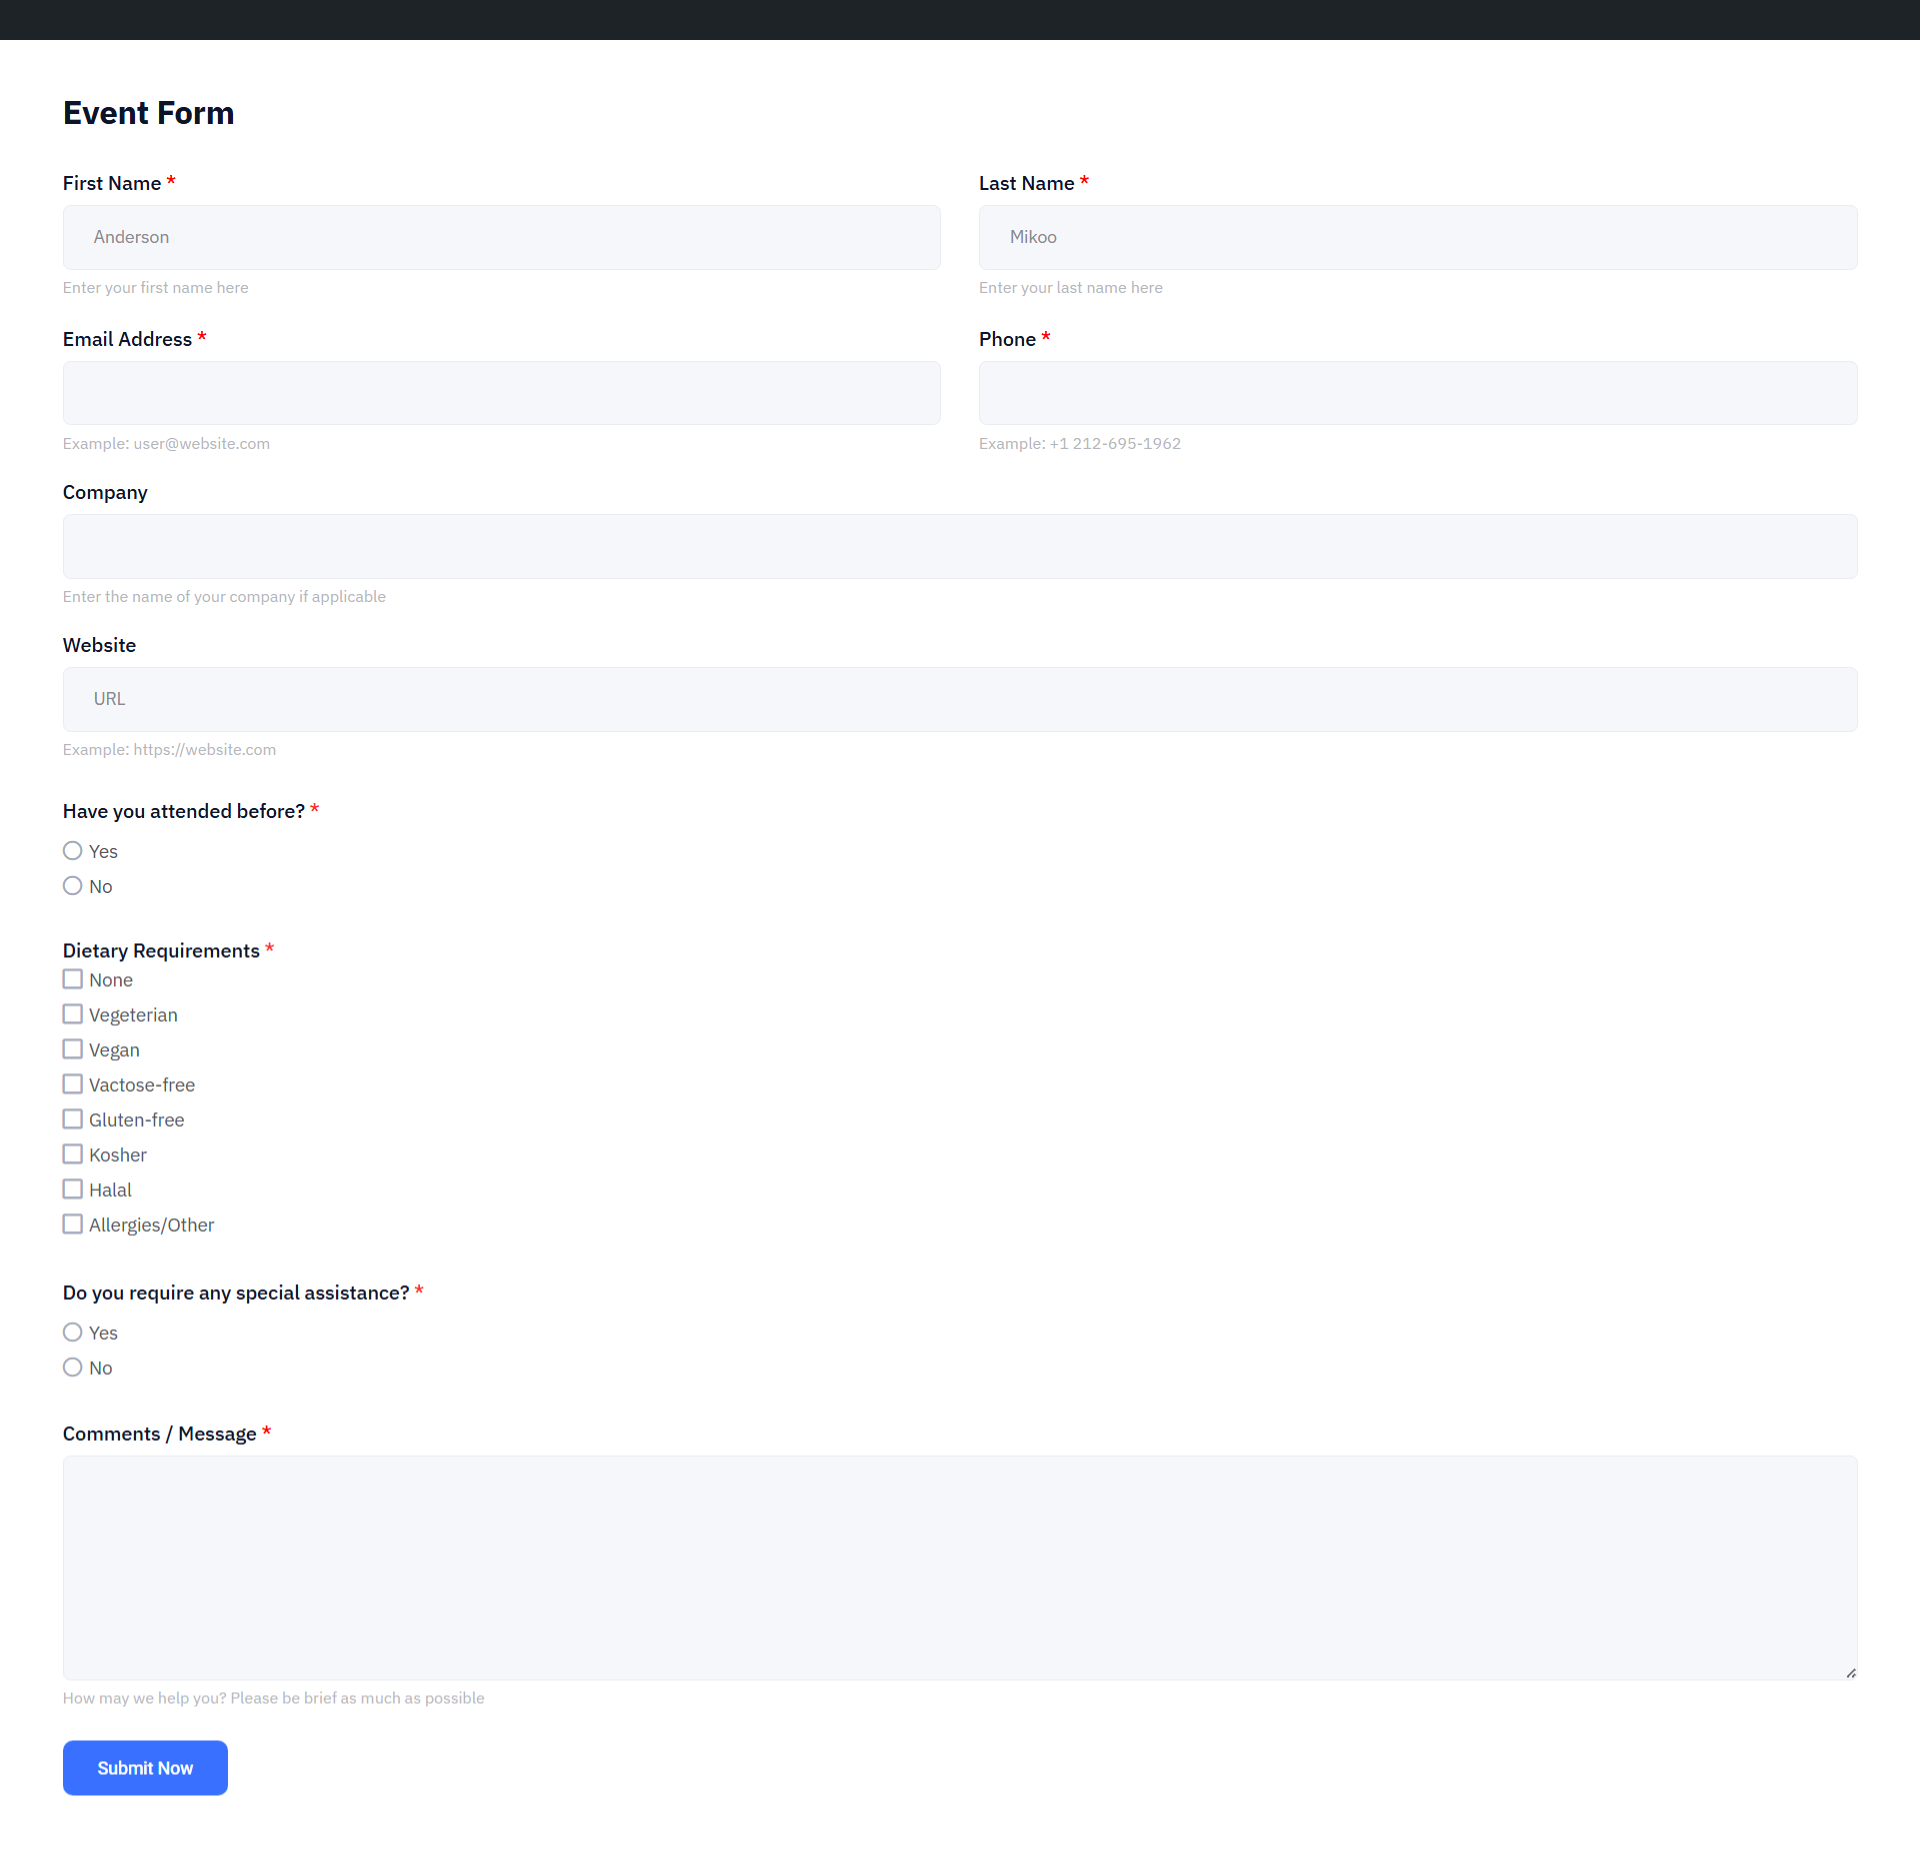Viewport: 1920px width, 1860px height.
Task: Select the Halal checkbox
Action: coord(72,1188)
